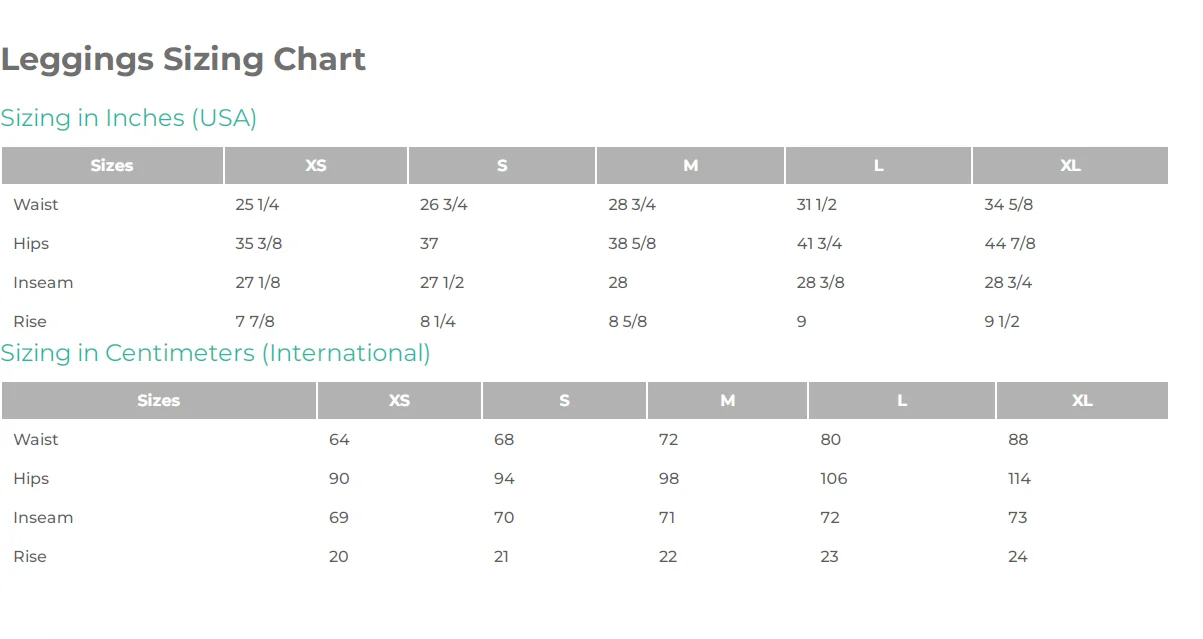
Task: Select the Hips row label in centimeters table
Action: click(x=31, y=478)
